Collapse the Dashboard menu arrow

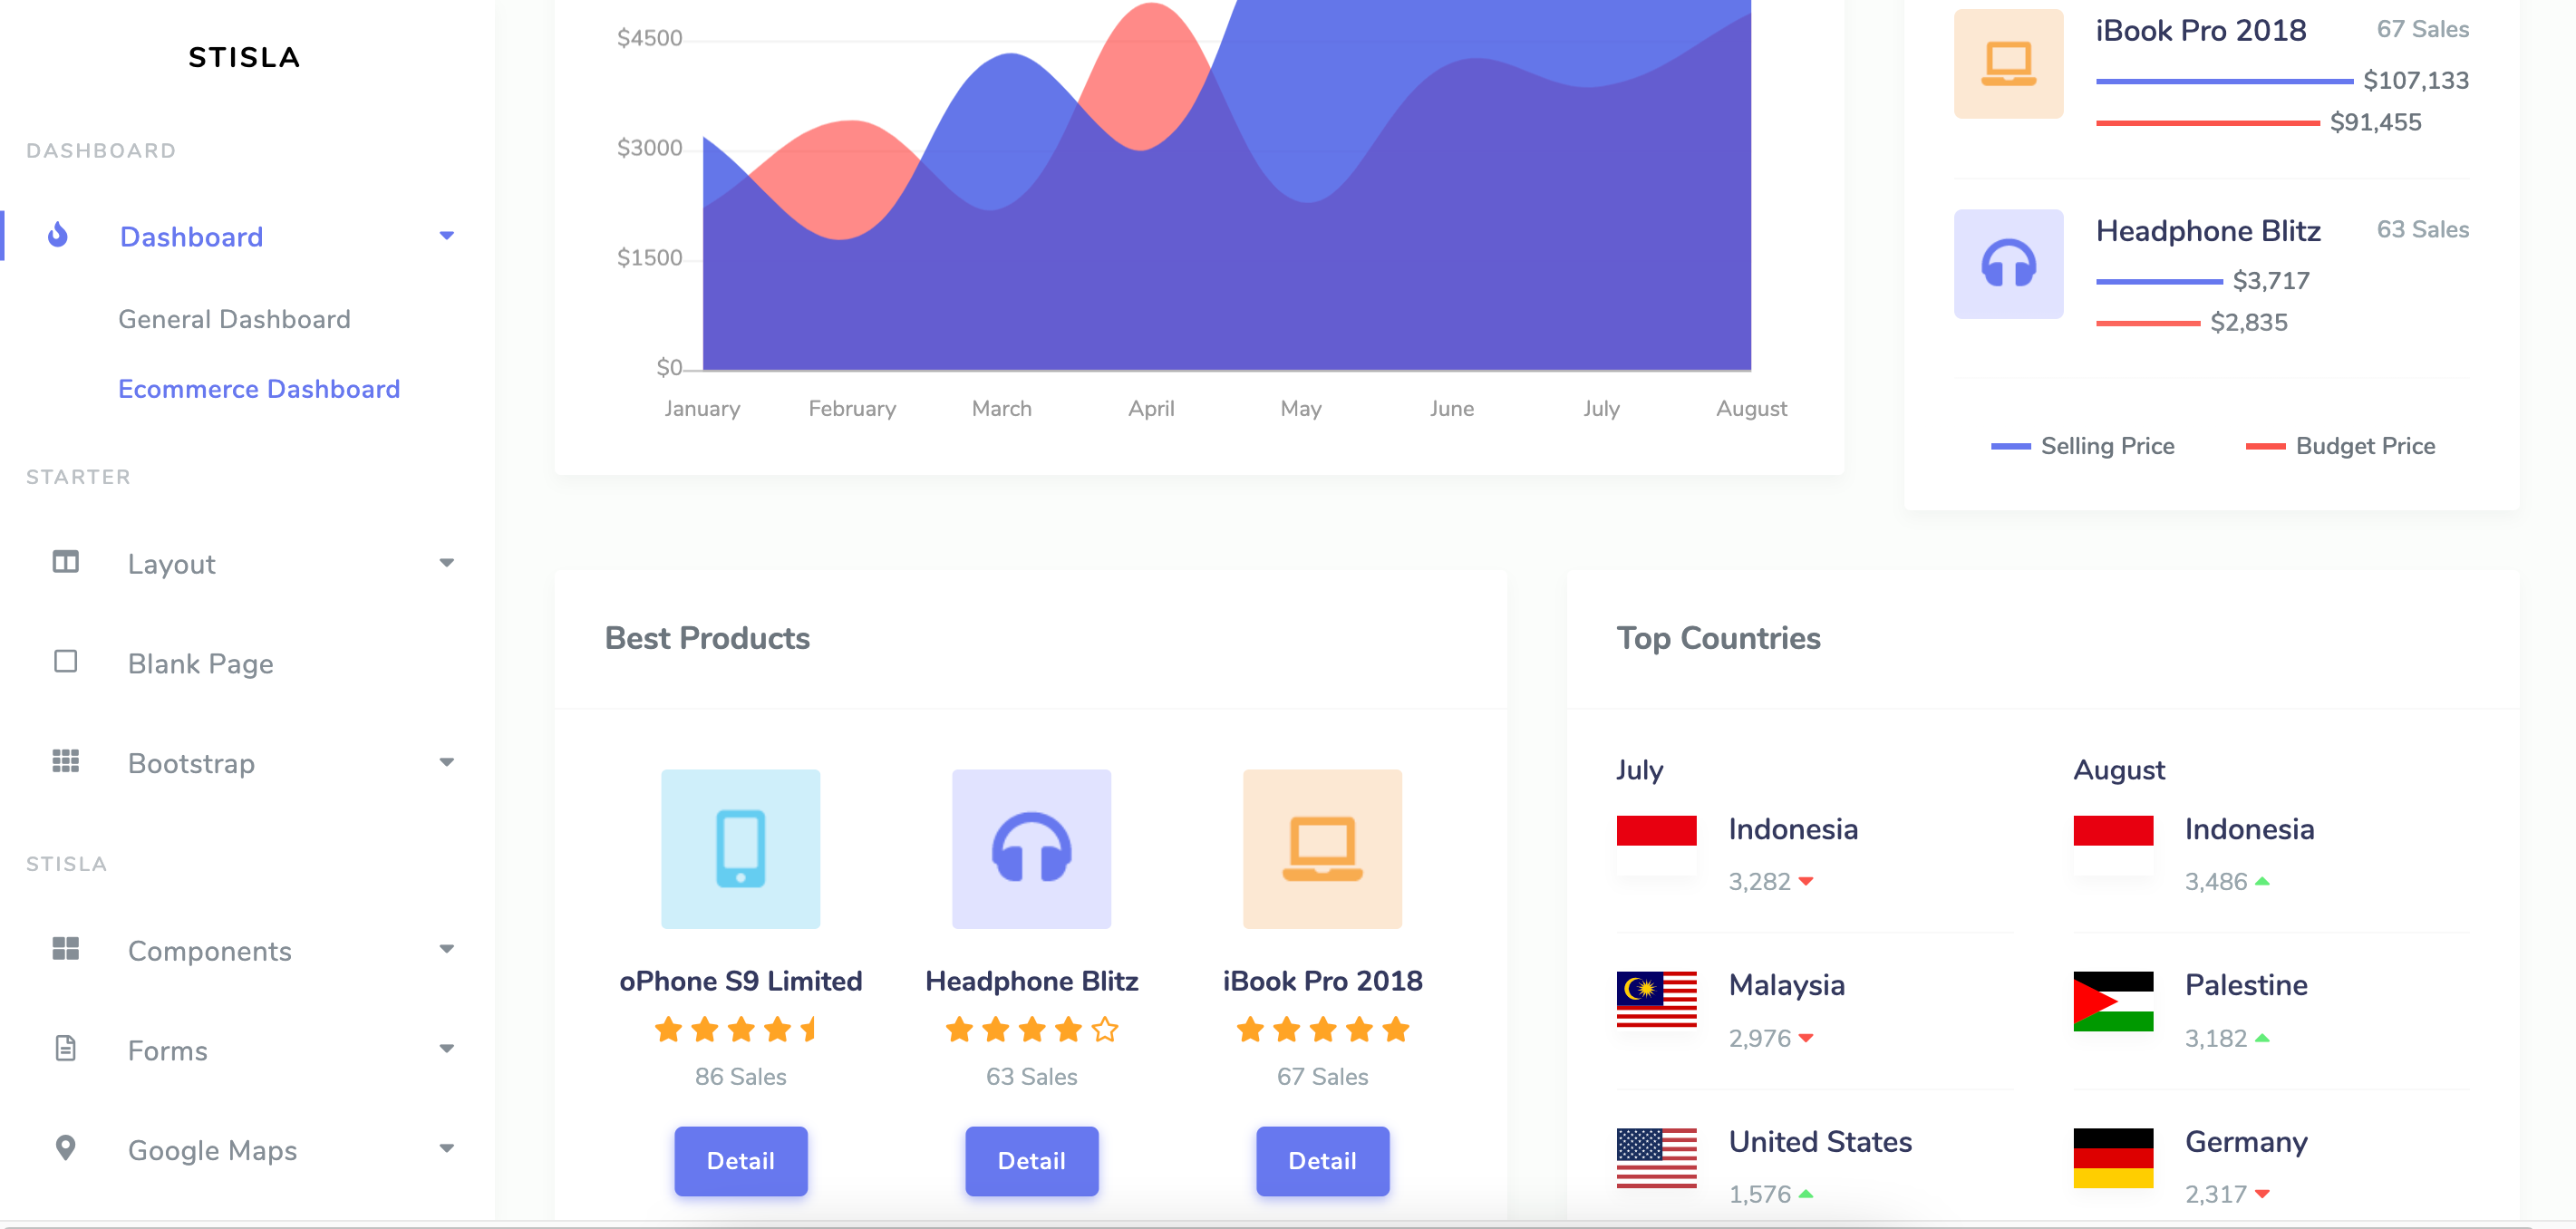coord(446,236)
